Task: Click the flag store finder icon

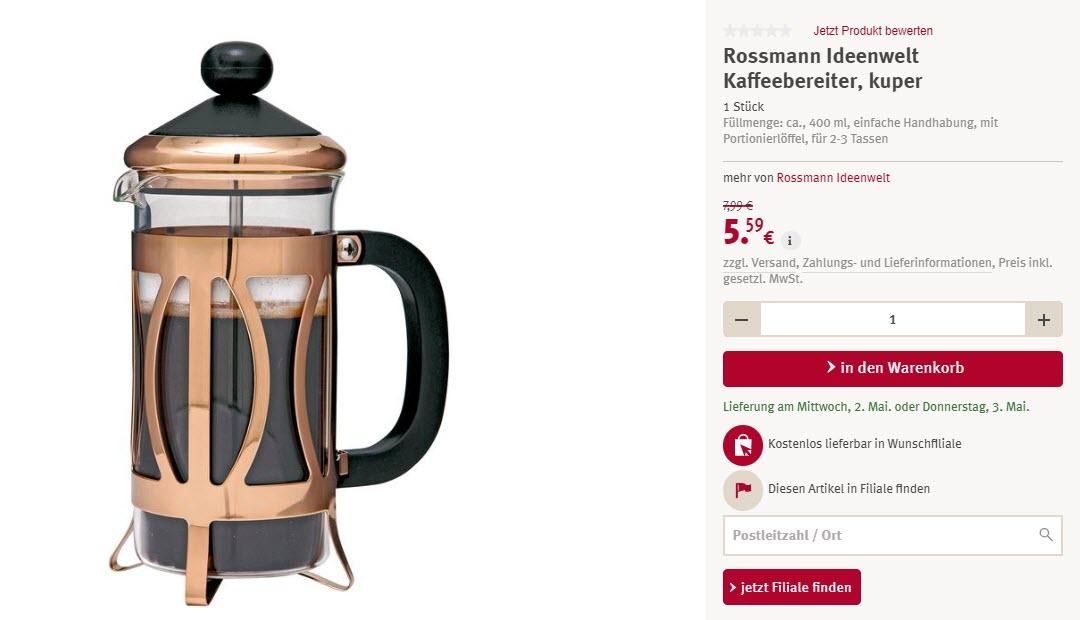Action: (742, 490)
